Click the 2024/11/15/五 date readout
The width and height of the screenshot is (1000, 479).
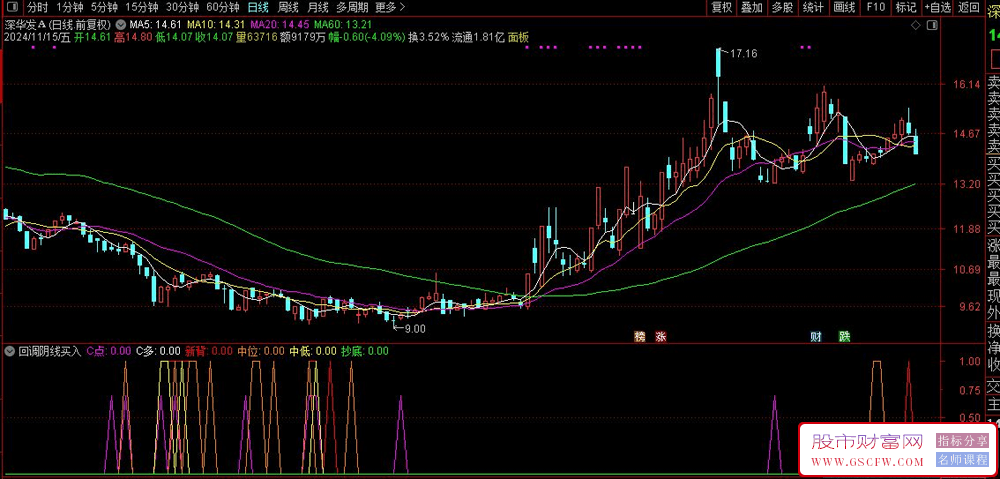coord(37,38)
